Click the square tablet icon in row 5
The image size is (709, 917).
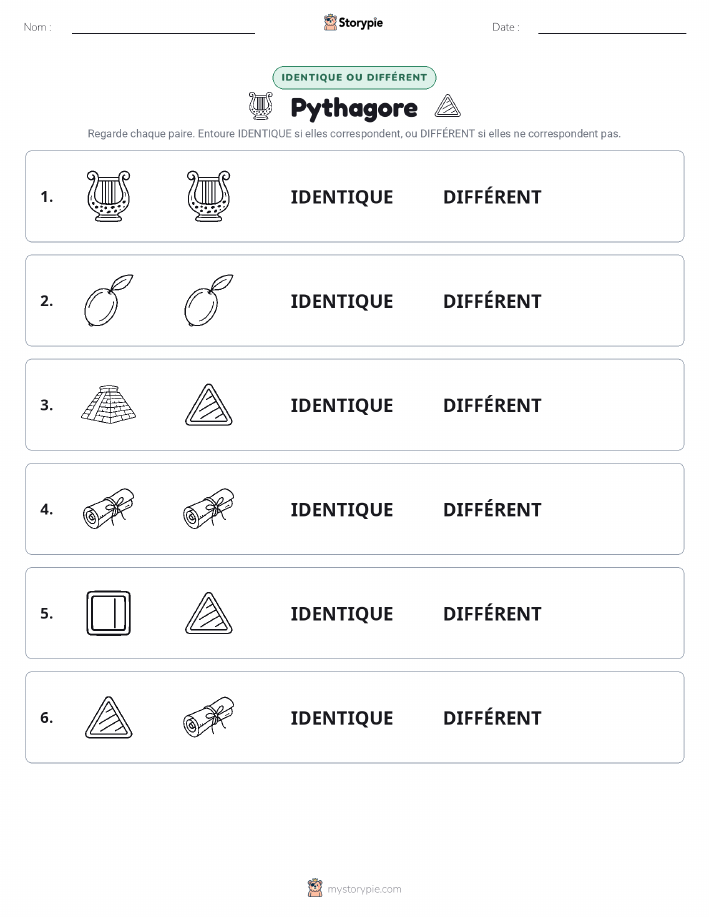(x=108, y=613)
